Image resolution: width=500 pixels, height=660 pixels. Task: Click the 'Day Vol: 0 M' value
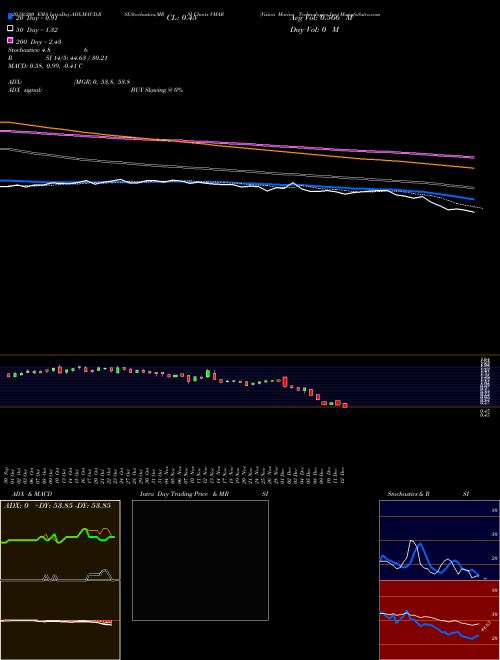(x=314, y=30)
